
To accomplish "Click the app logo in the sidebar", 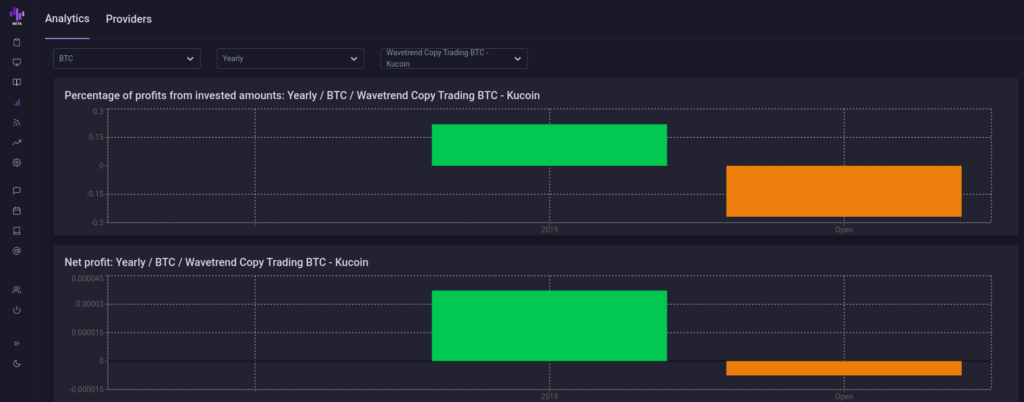I will [x=16, y=18].
